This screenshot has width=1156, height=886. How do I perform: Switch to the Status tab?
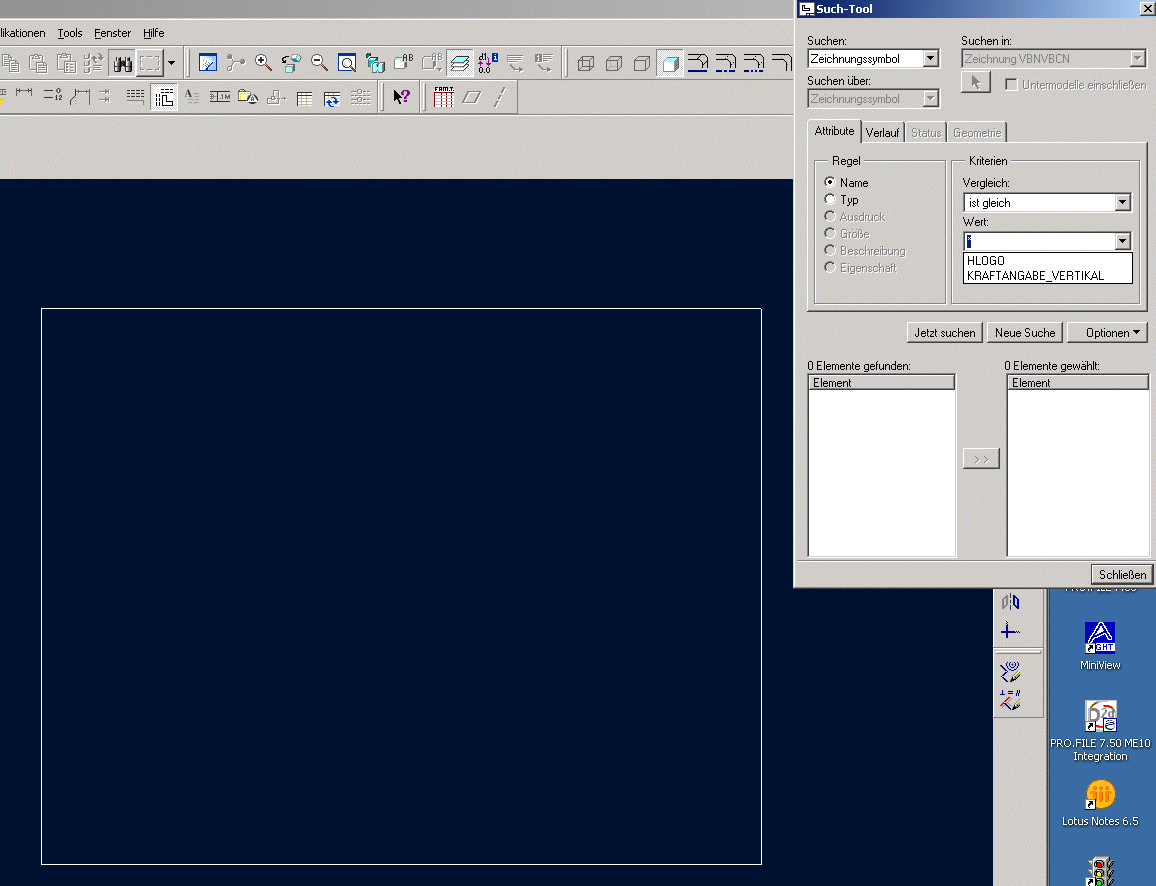point(926,133)
